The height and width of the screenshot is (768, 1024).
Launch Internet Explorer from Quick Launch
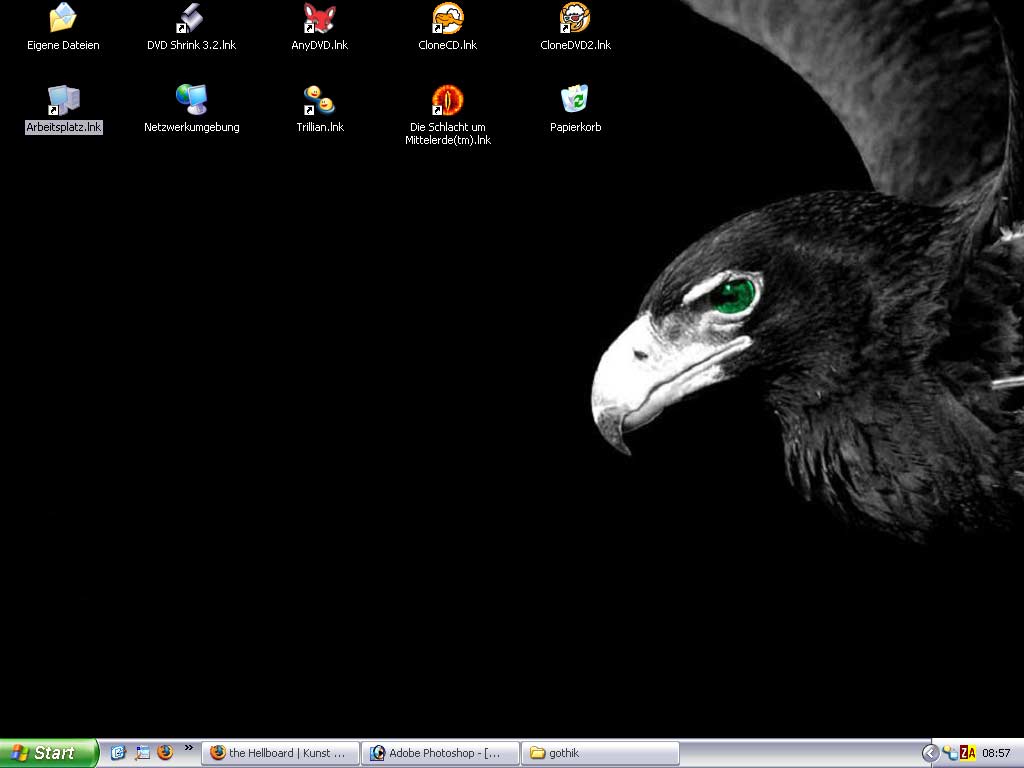[x=118, y=753]
